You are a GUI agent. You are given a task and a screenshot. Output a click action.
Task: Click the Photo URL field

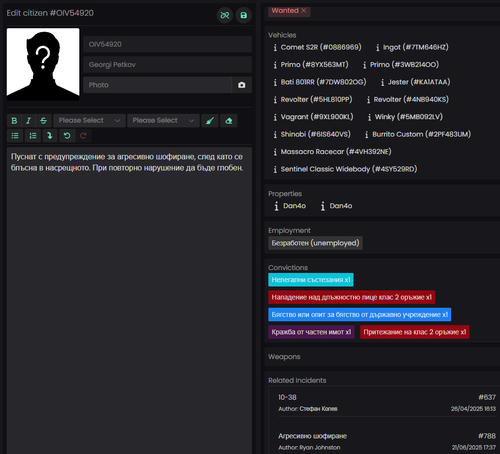157,85
